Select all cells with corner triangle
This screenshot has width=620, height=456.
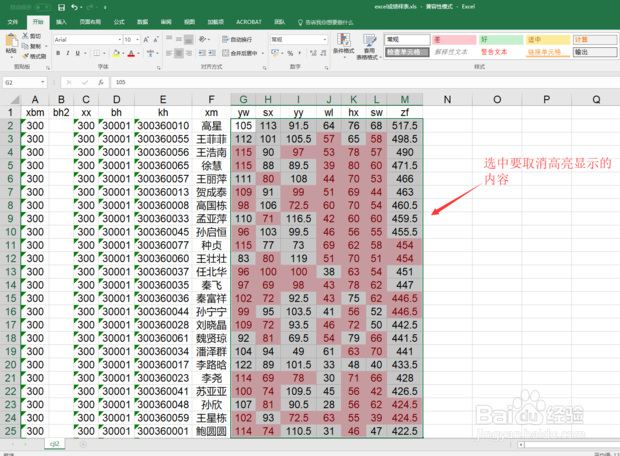pyautogui.click(x=13, y=100)
